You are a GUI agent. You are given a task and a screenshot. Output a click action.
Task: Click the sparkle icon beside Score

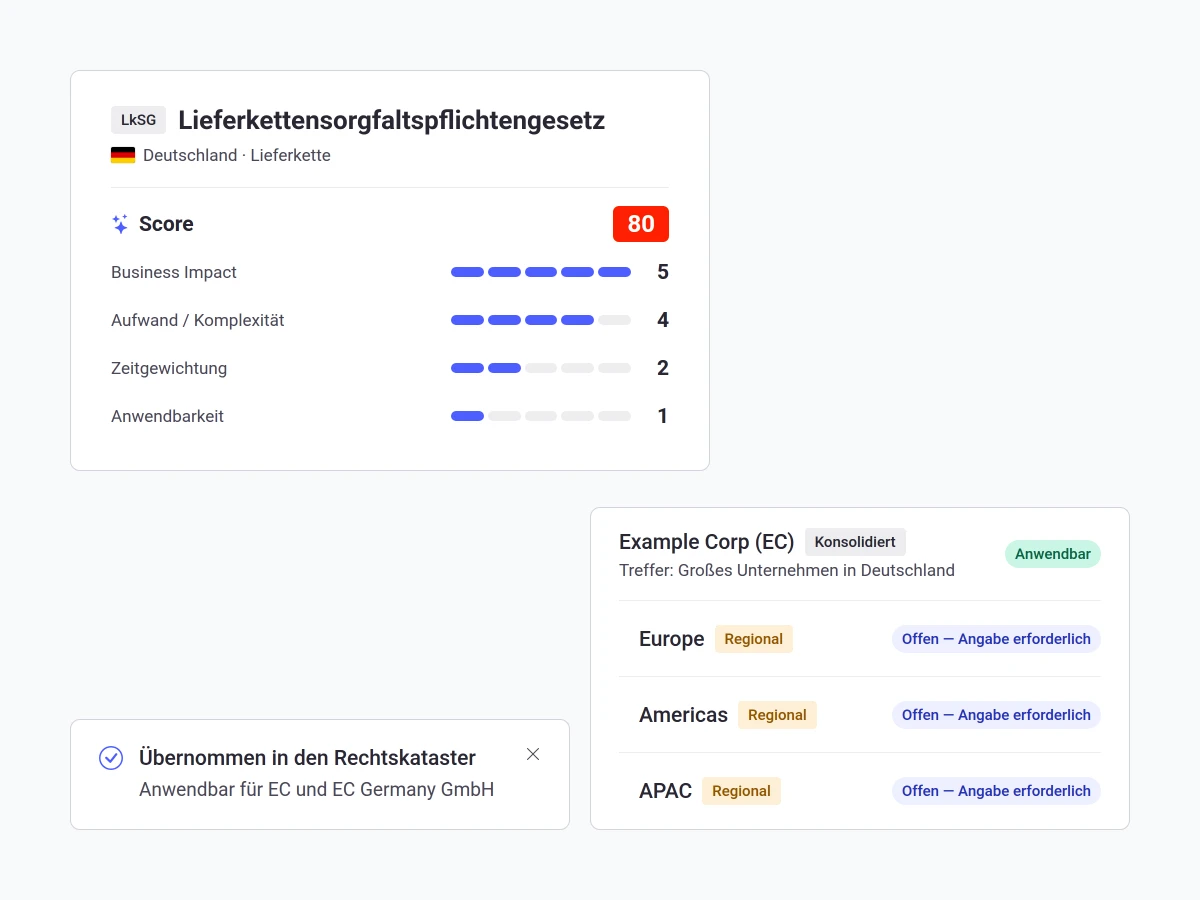point(120,224)
